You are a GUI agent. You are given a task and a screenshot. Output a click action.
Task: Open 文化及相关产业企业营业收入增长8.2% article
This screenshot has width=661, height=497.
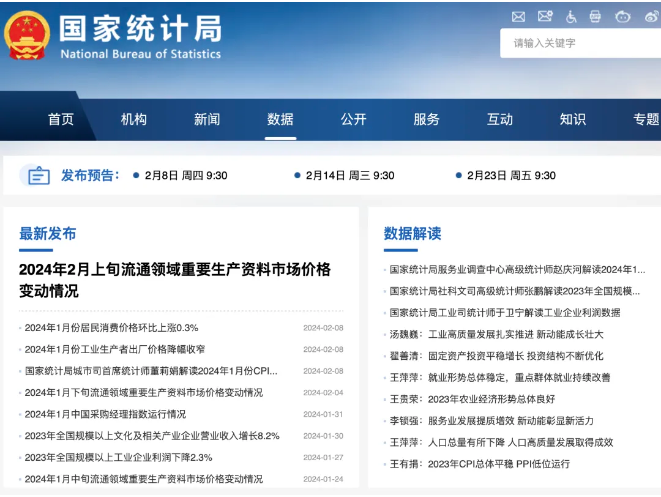152,436
